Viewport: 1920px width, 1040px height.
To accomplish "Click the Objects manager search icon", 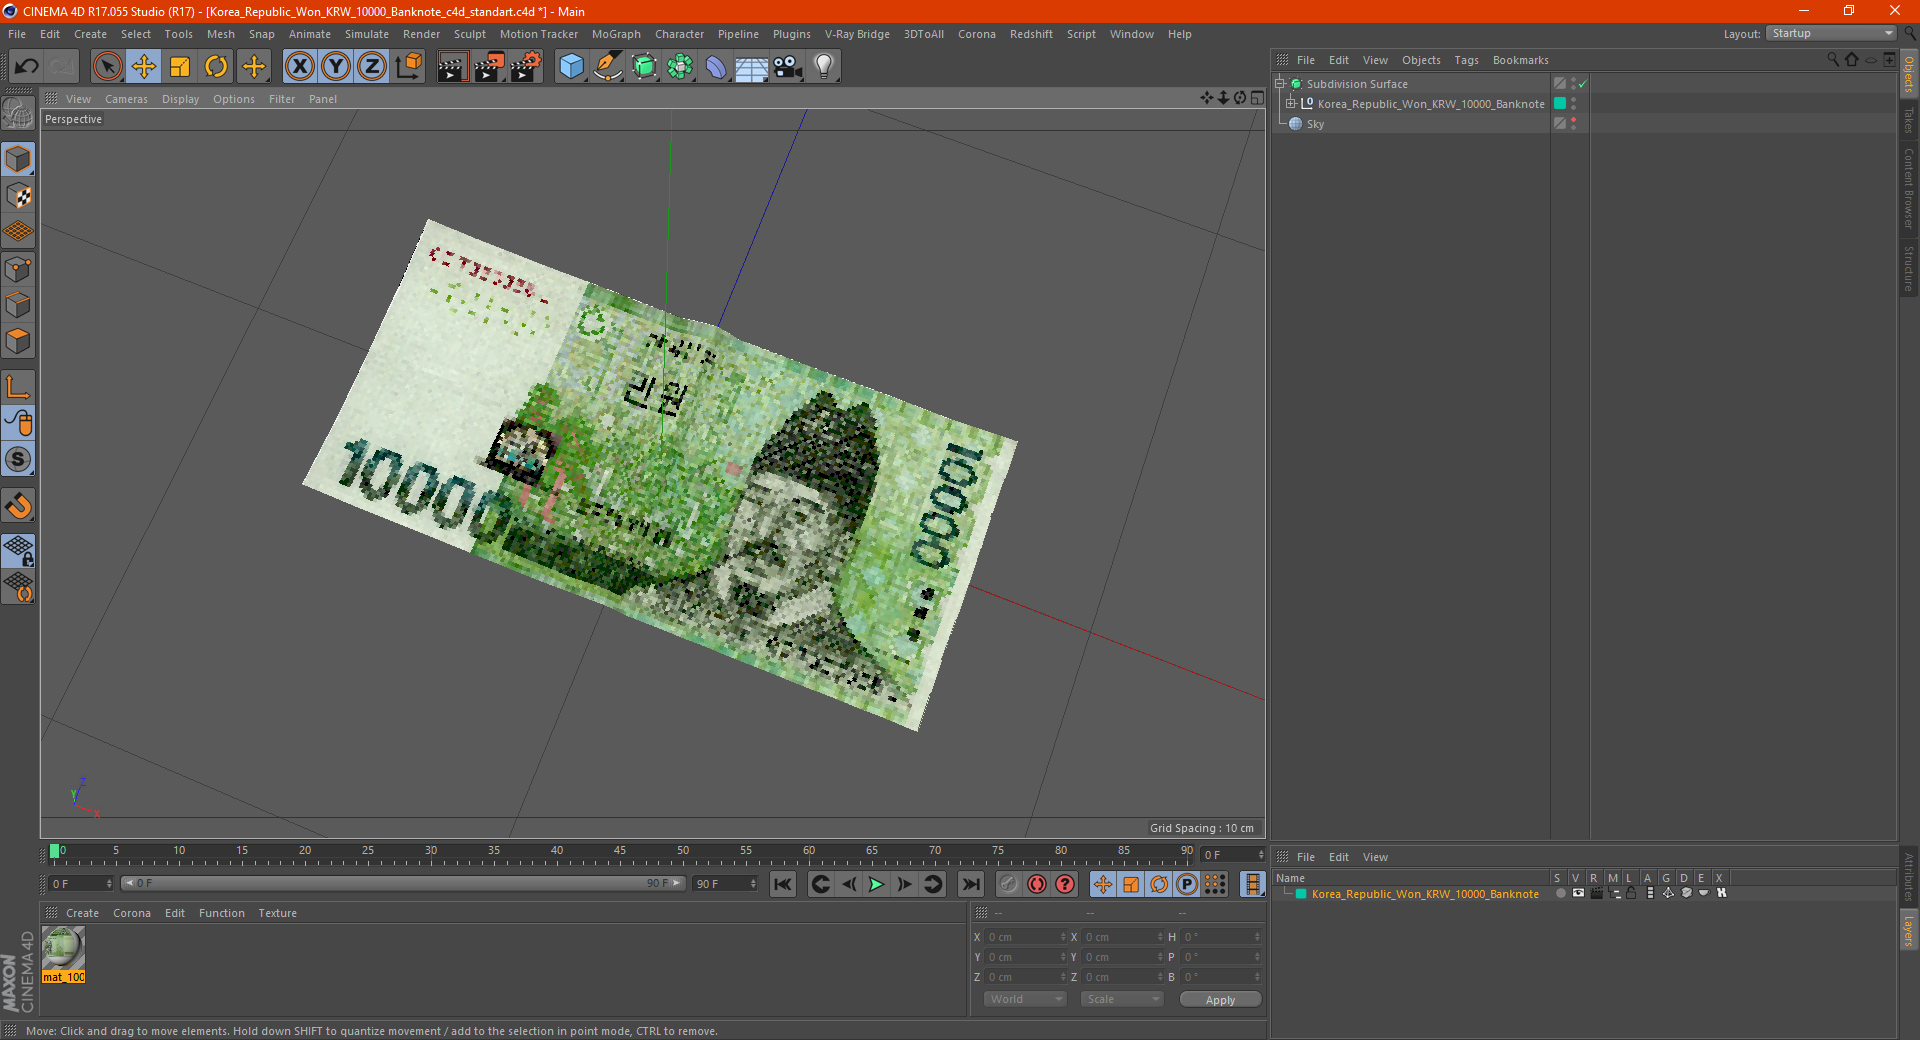I will (1832, 60).
